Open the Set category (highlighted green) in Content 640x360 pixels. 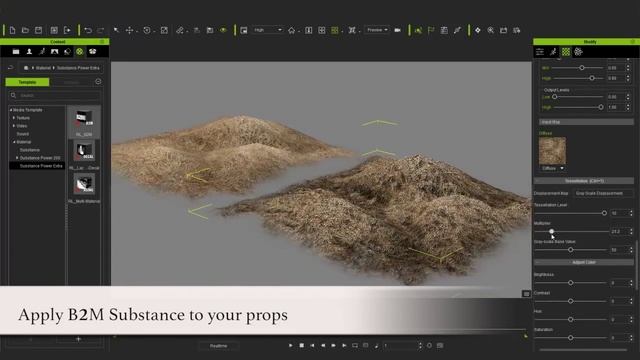pyautogui.click(x=80, y=52)
